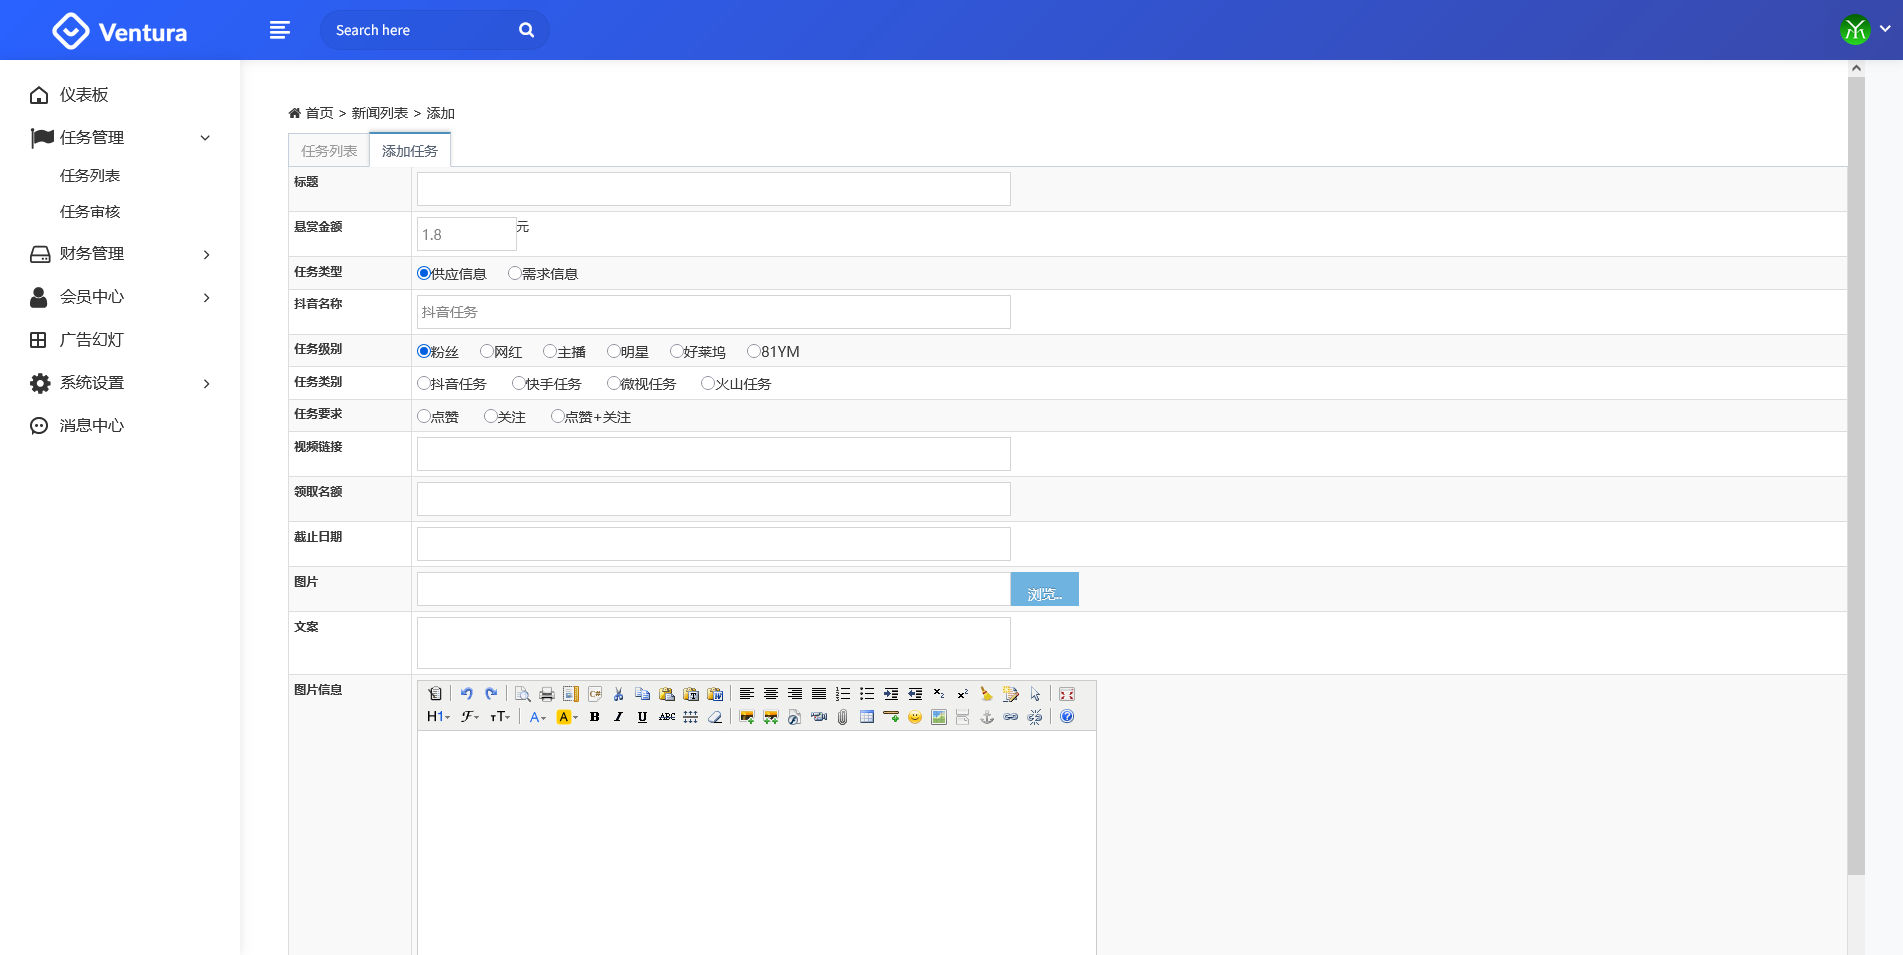
Task: Open the H1 heading dropdown
Action: (x=438, y=717)
